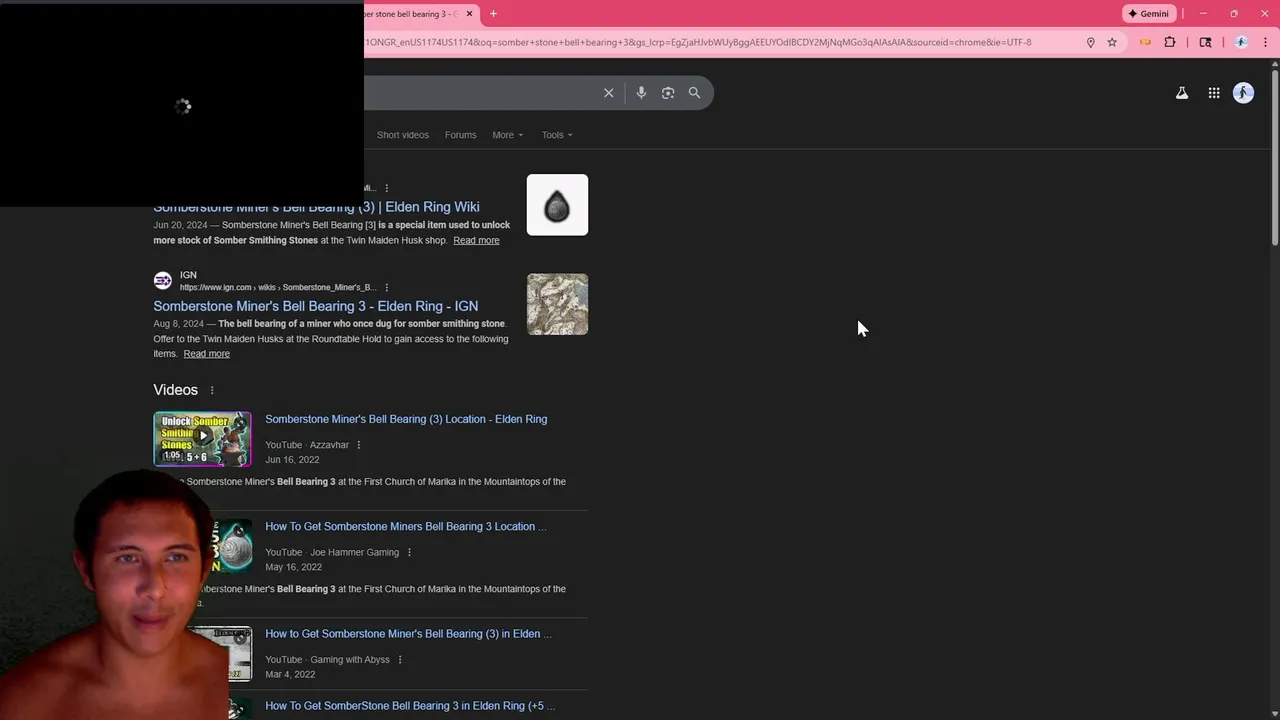This screenshot has width=1280, height=720.
Task: Open a new browser tab
Action: coord(493,14)
